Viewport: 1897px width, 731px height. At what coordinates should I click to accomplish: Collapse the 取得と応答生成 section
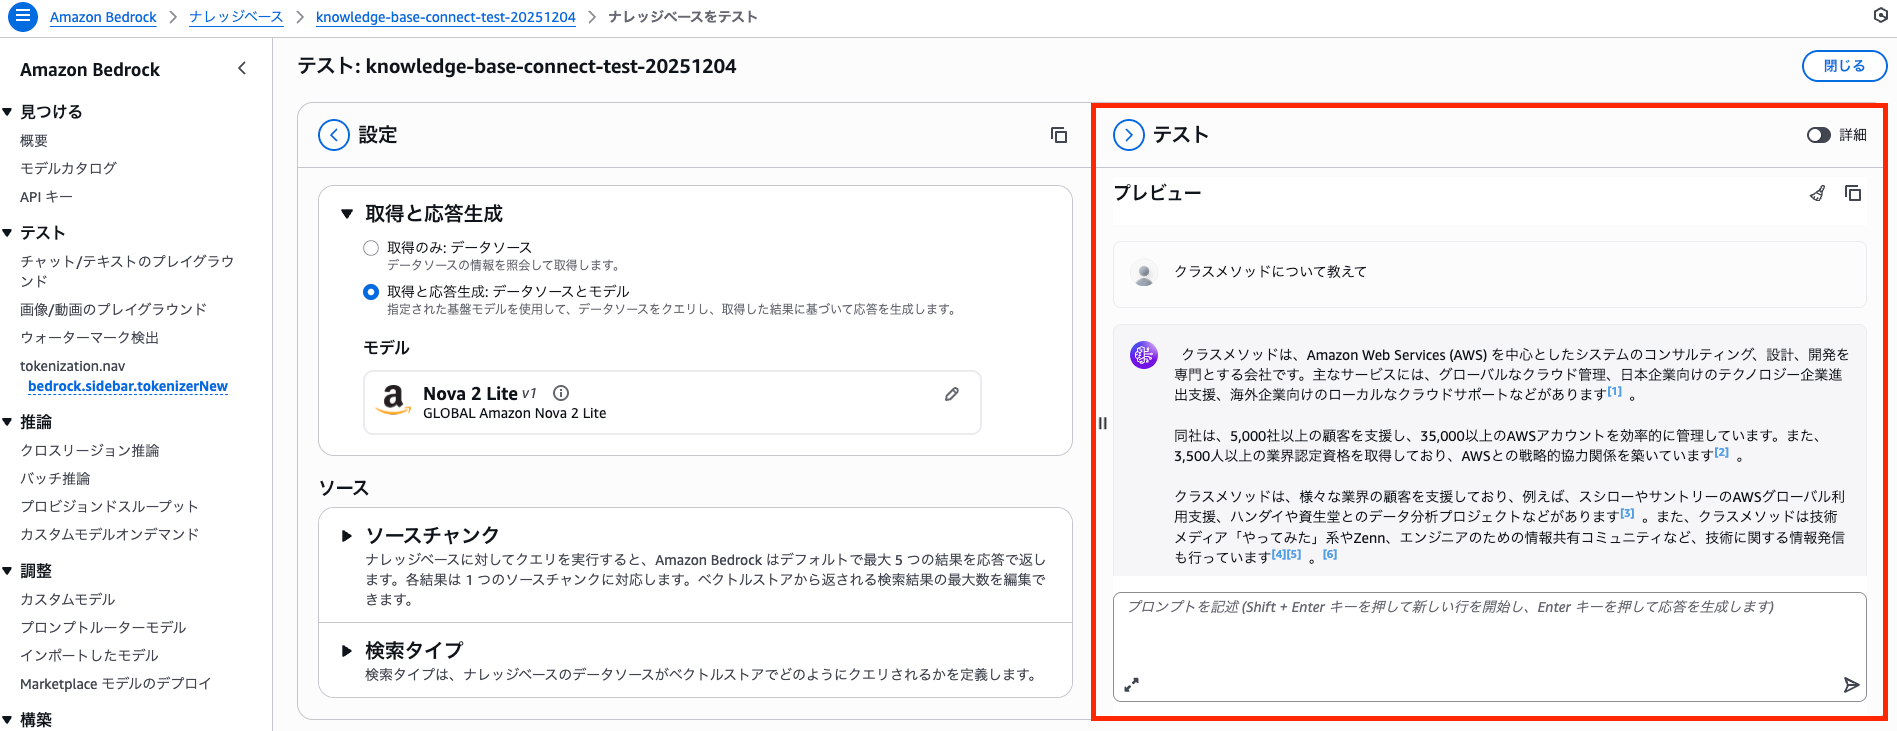[347, 214]
